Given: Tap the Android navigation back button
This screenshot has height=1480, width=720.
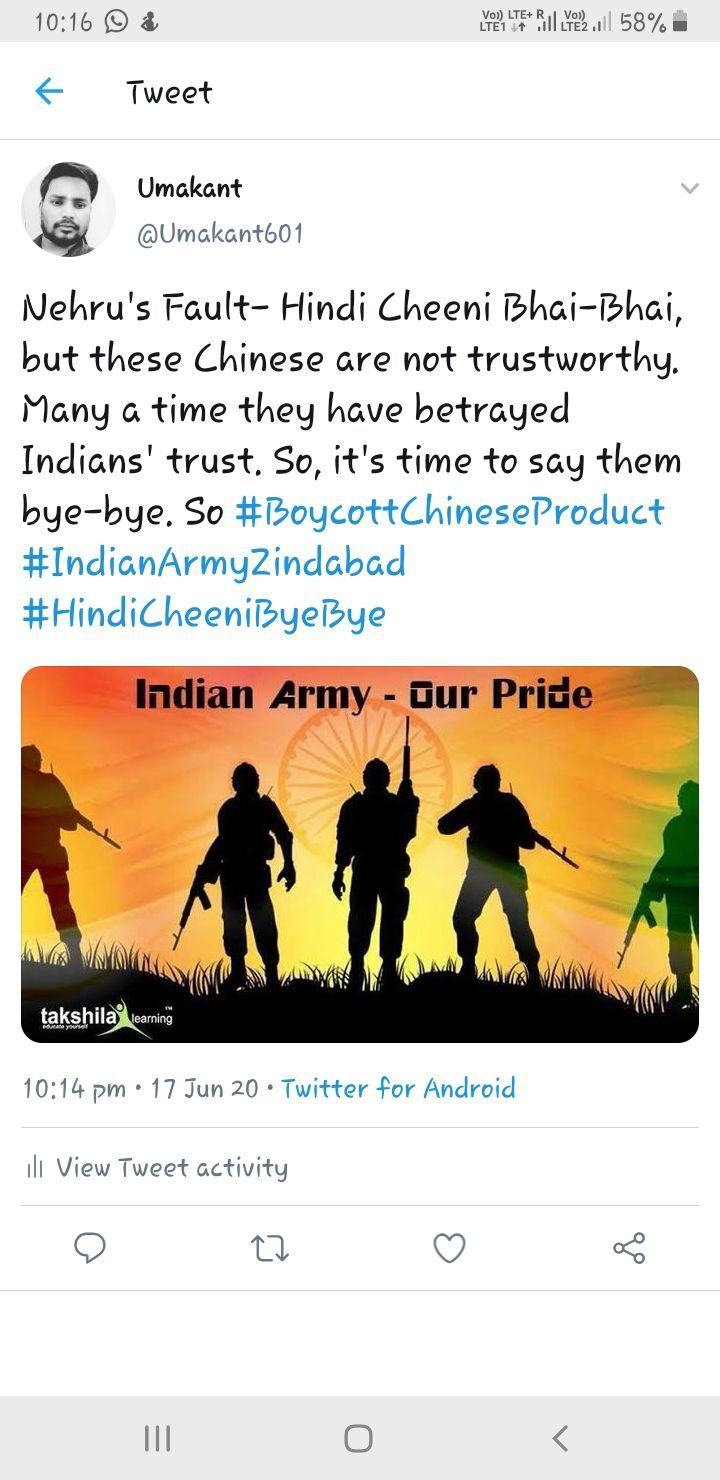Looking at the screenshot, I should 560,1438.
